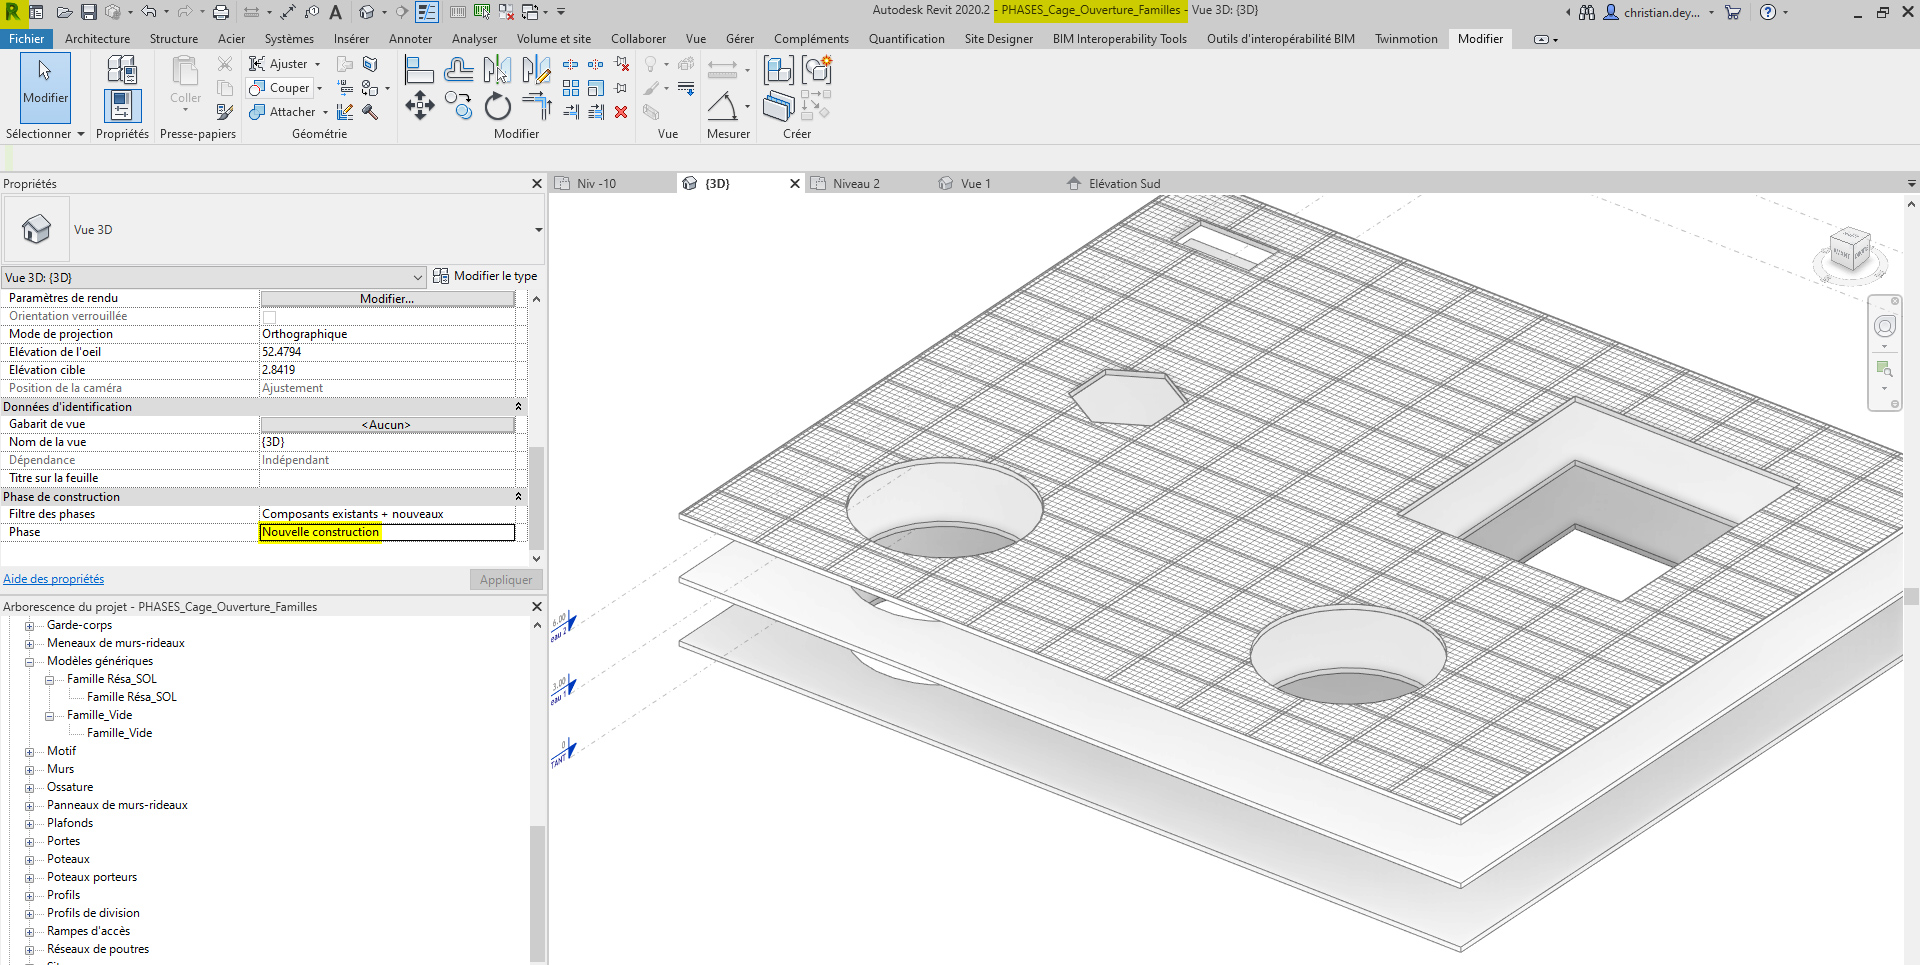
Task: Save the project using the floppy icon
Action: click(x=89, y=12)
